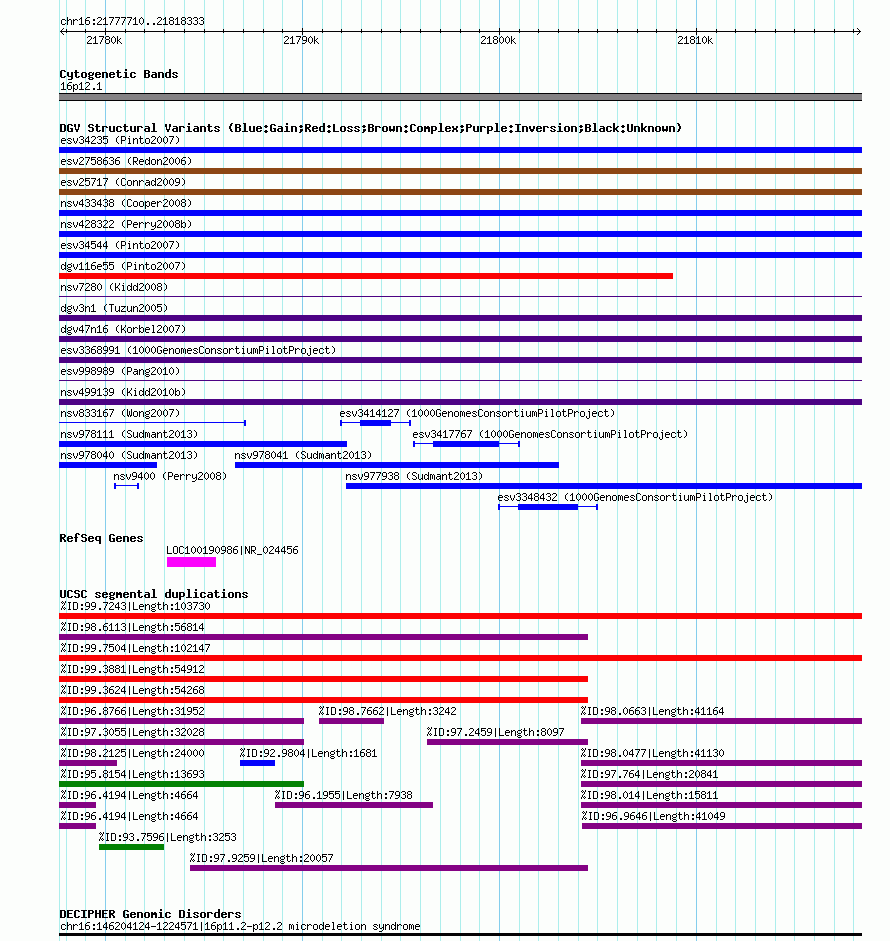Click the small nsv9400 (Perry2008) glyph
Image resolution: width=890 pixels, height=941 pixels.
point(127,486)
